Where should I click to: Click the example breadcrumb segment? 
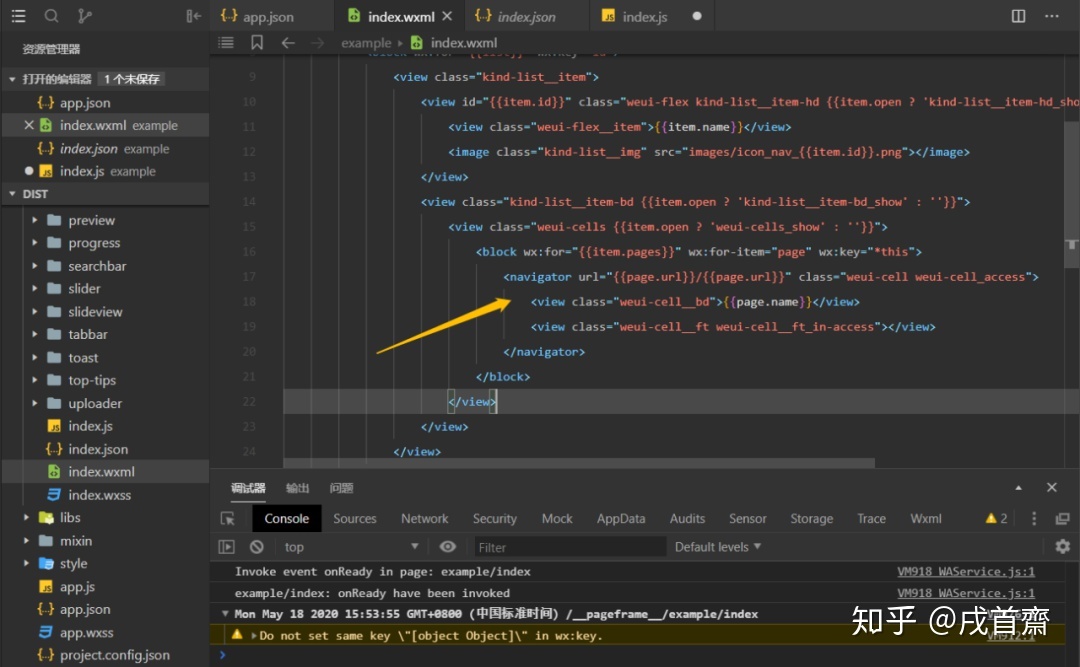pyautogui.click(x=366, y=43)
